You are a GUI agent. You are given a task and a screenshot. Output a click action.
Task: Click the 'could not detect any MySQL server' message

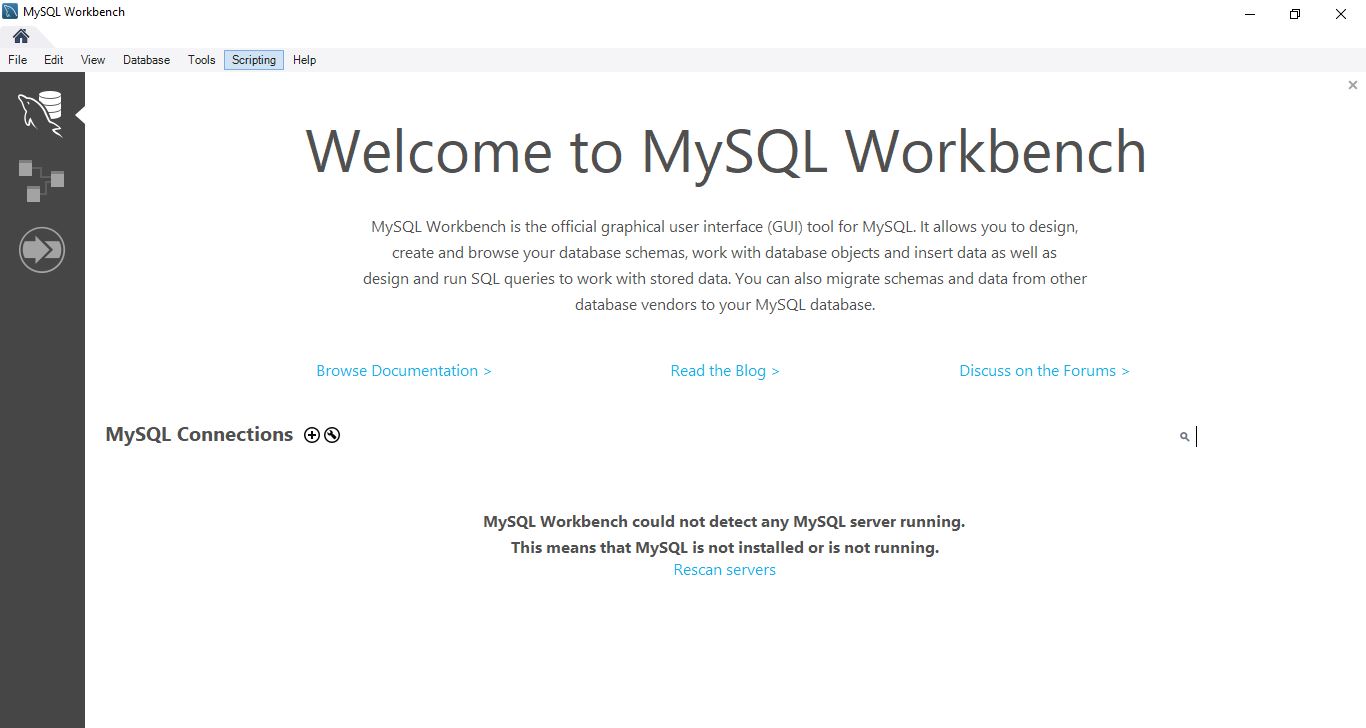(724, 522)
